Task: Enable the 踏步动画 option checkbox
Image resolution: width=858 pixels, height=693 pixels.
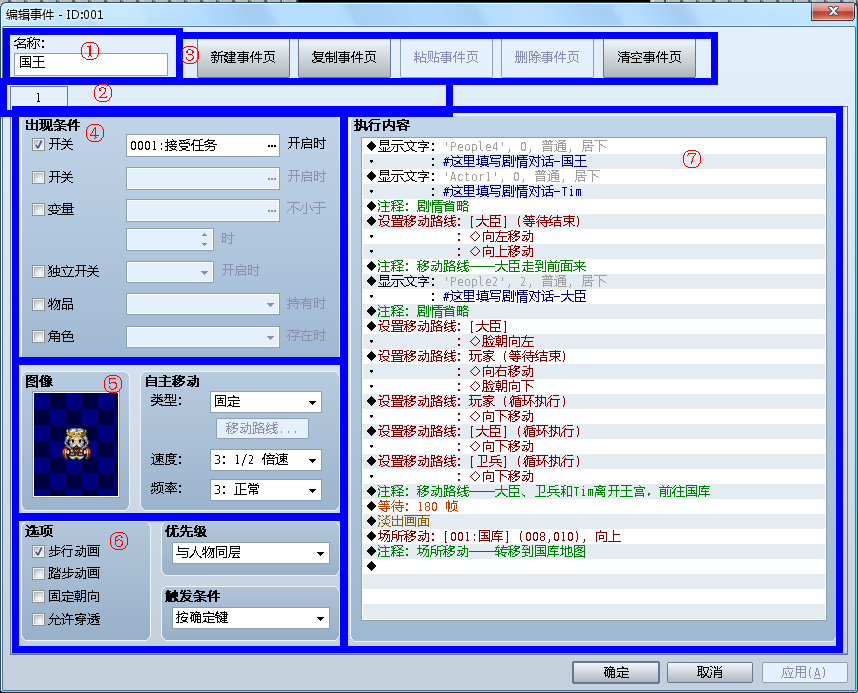Action: pos(38,574)
